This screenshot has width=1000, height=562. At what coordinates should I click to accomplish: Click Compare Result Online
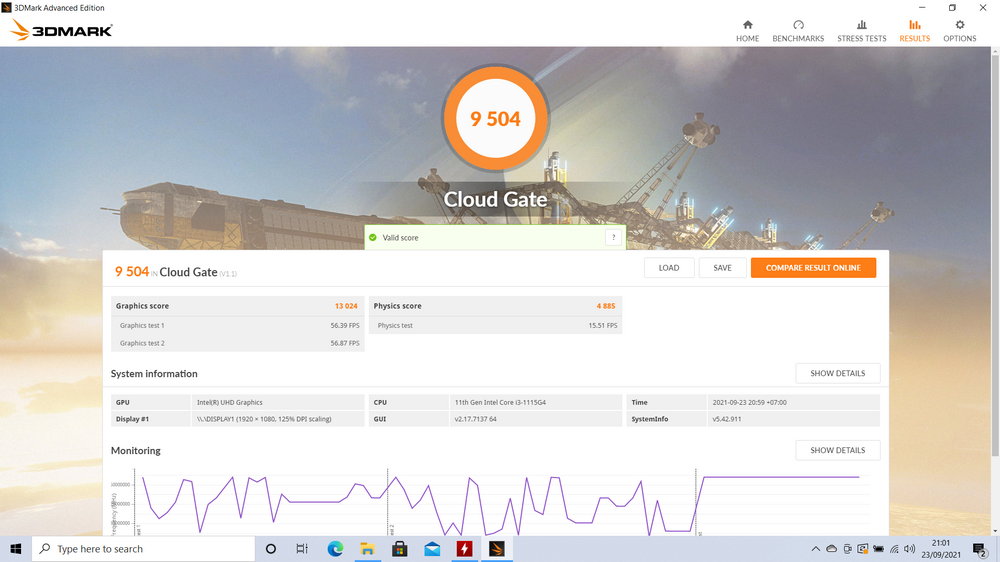pyautogui.click(x=813, y=268)
